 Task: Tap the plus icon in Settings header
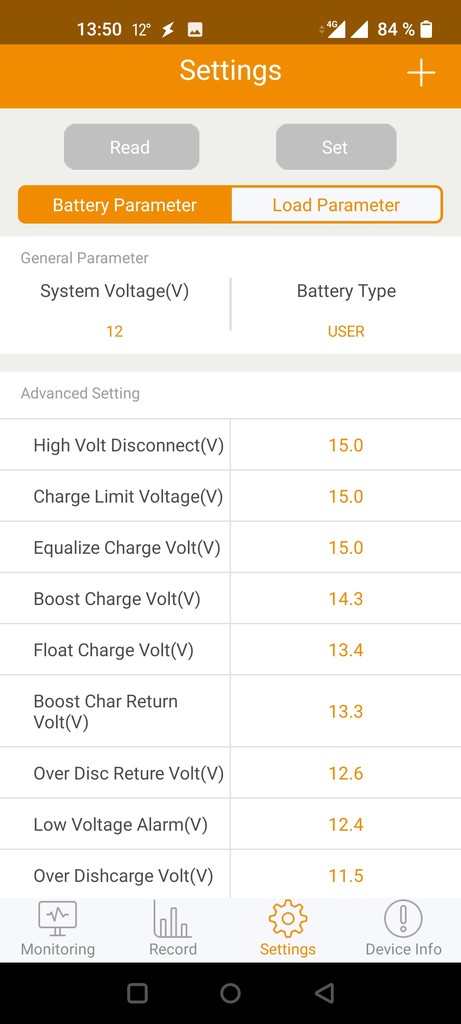coord(421,72)
